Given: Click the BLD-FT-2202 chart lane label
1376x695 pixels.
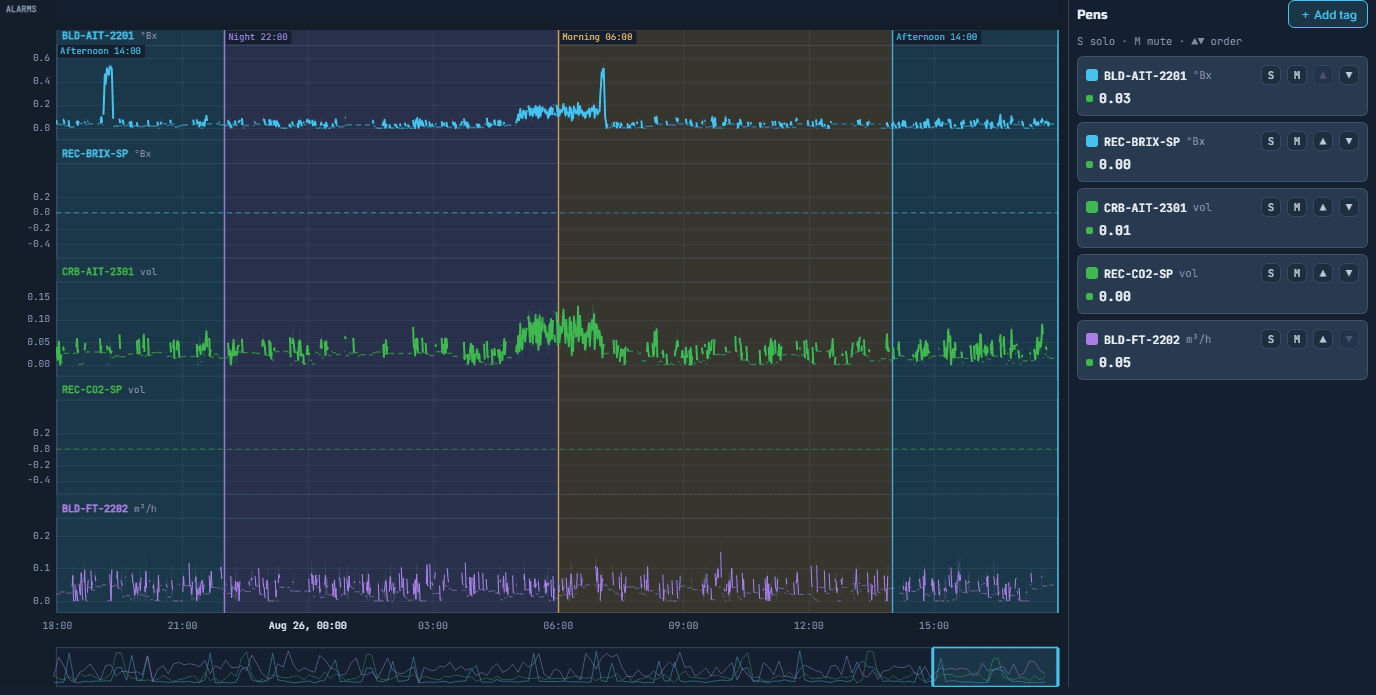Looking at the screenshot, I should 95,509.
